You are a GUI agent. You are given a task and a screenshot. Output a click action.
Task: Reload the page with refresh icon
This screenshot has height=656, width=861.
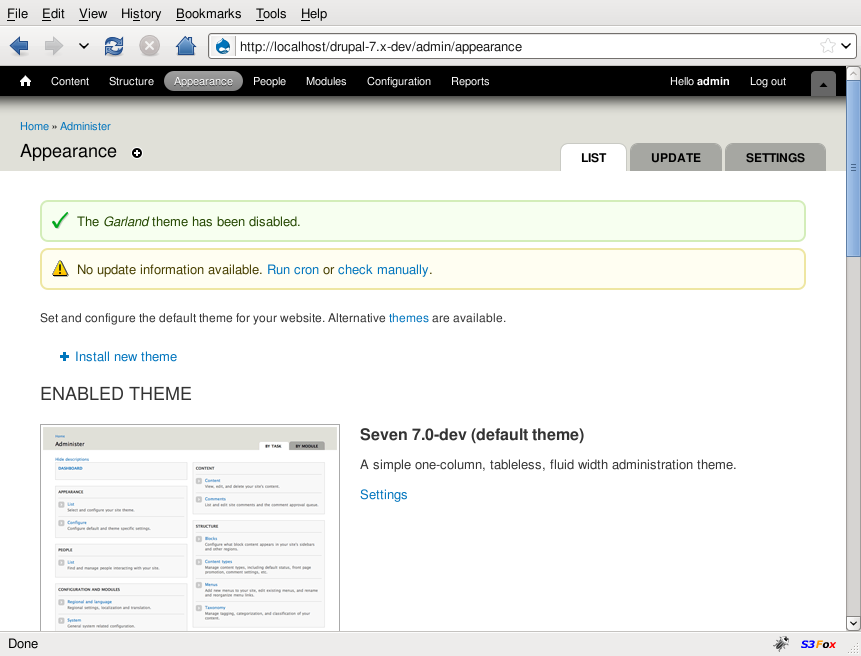pos(114,46)
